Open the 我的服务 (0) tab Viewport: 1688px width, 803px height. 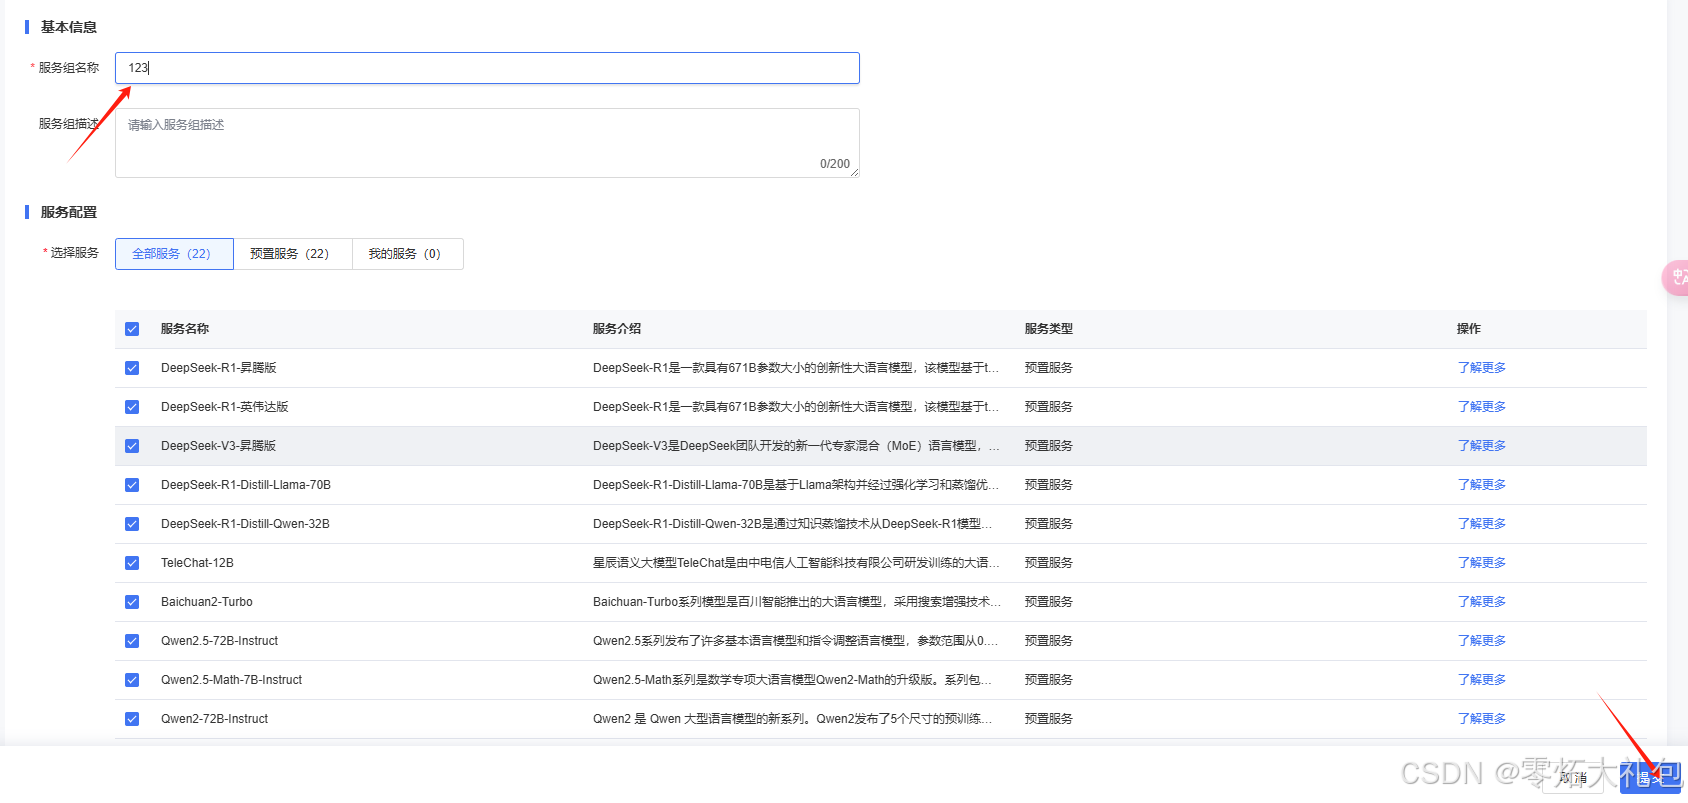pyautogui.click(x=408, y=254)
